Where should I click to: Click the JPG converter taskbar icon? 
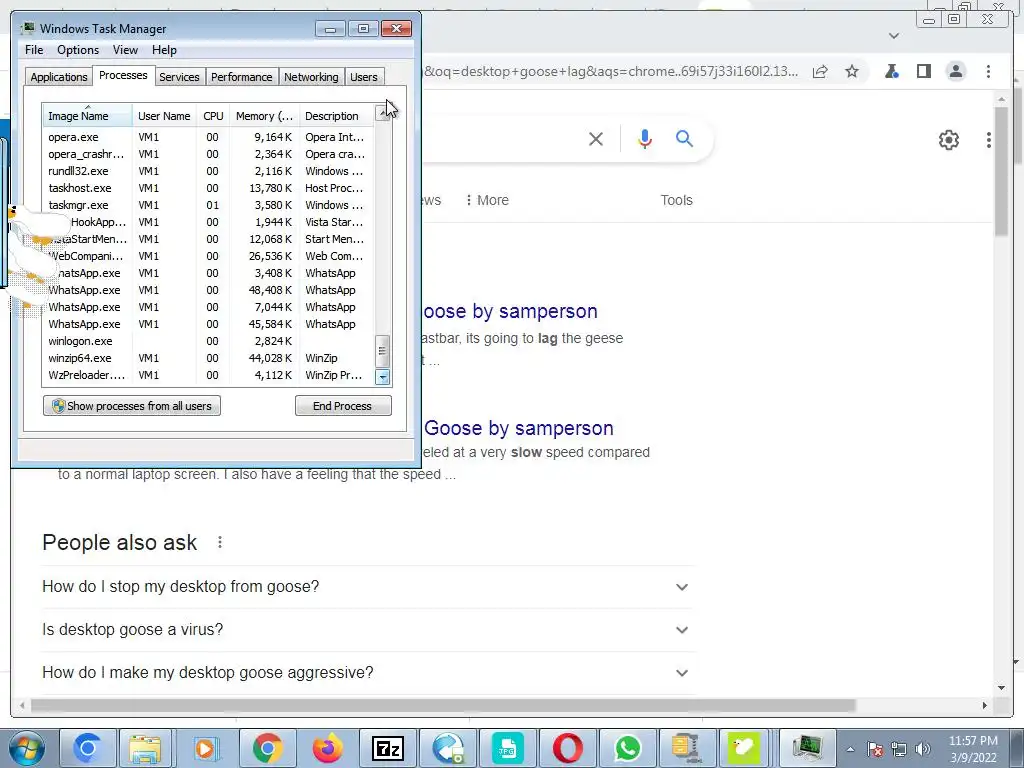pos(507,748)
